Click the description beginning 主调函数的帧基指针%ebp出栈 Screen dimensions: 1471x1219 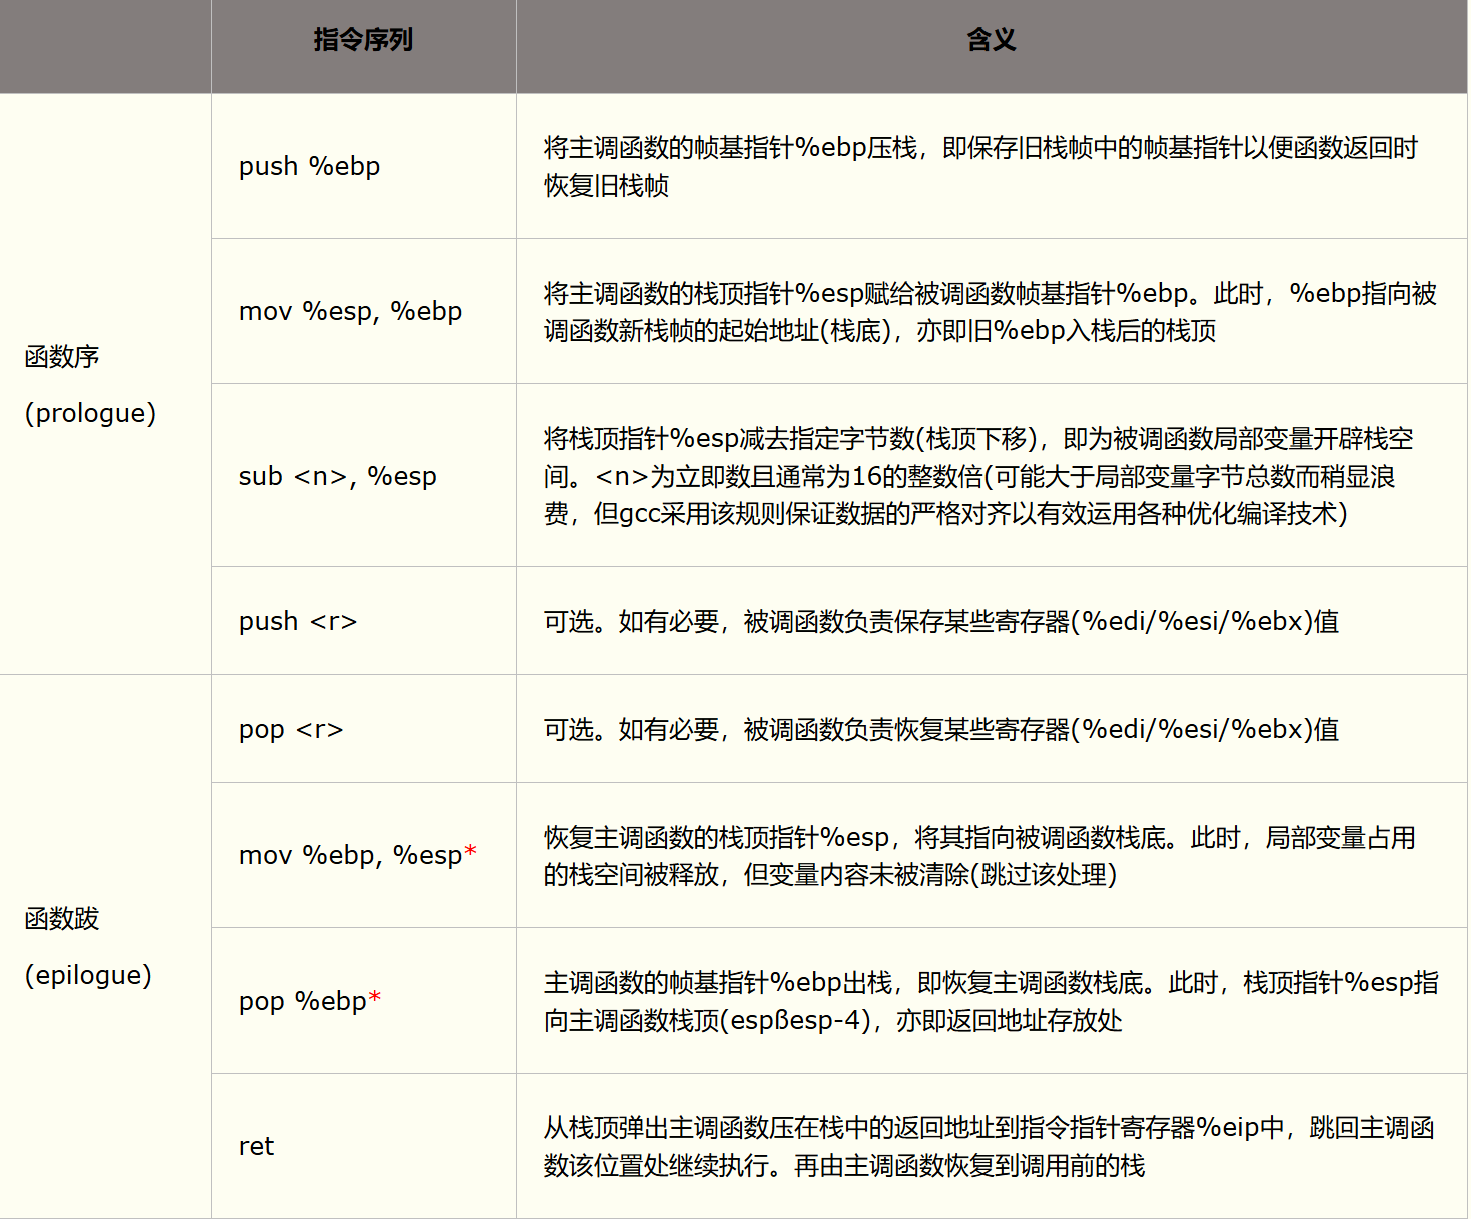tap(991, 1001)
